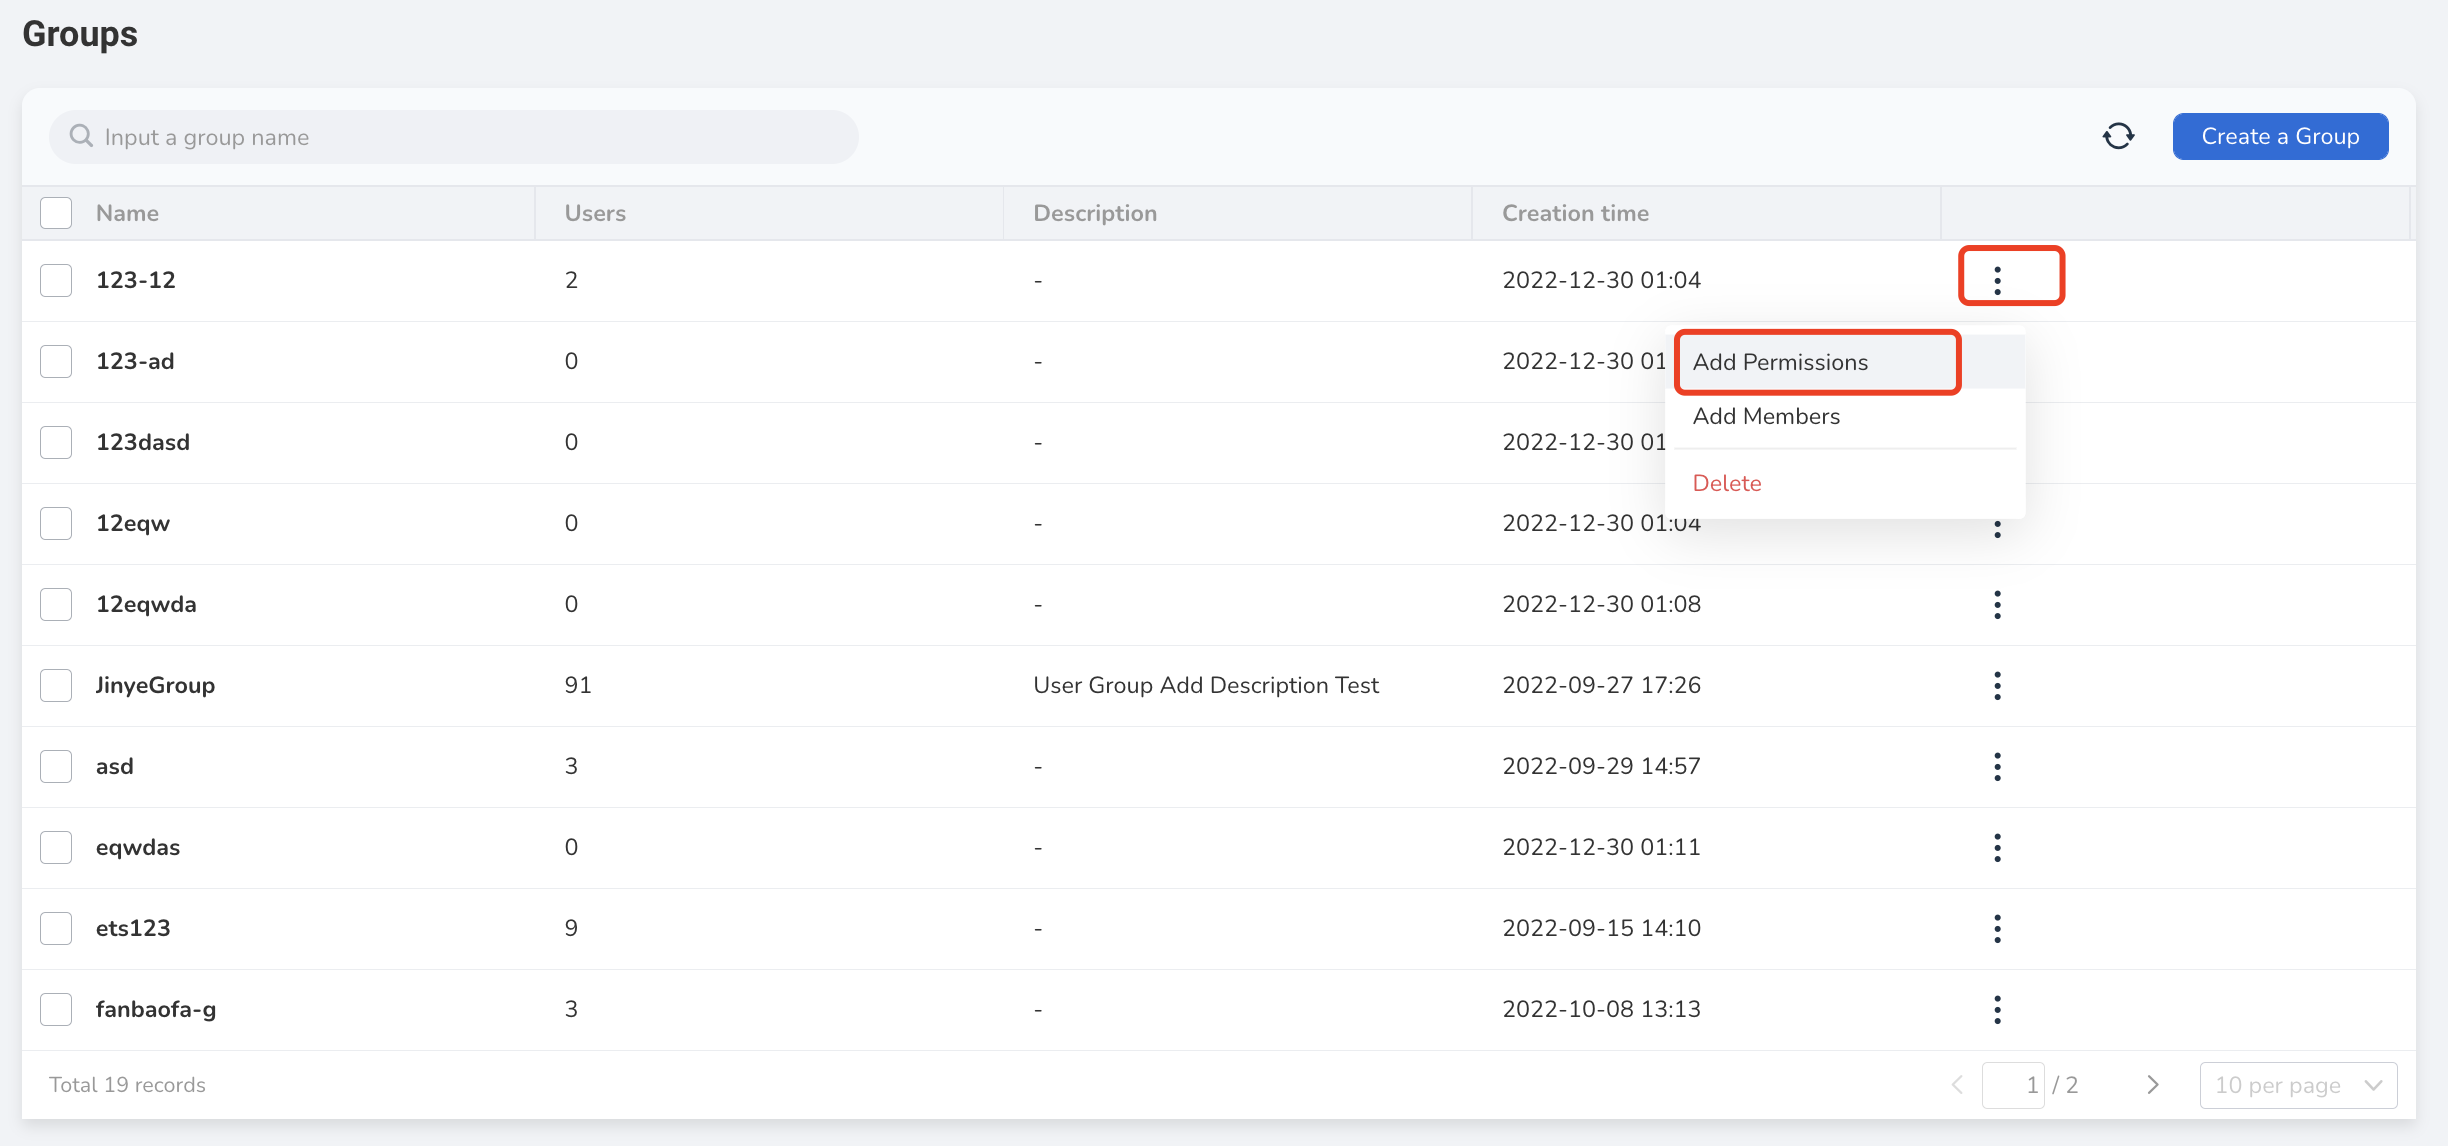This screenshot has height=1146, width=2448.
Task: Click creation time 2022-12-30 01:11
Action: click(1601, 847)
